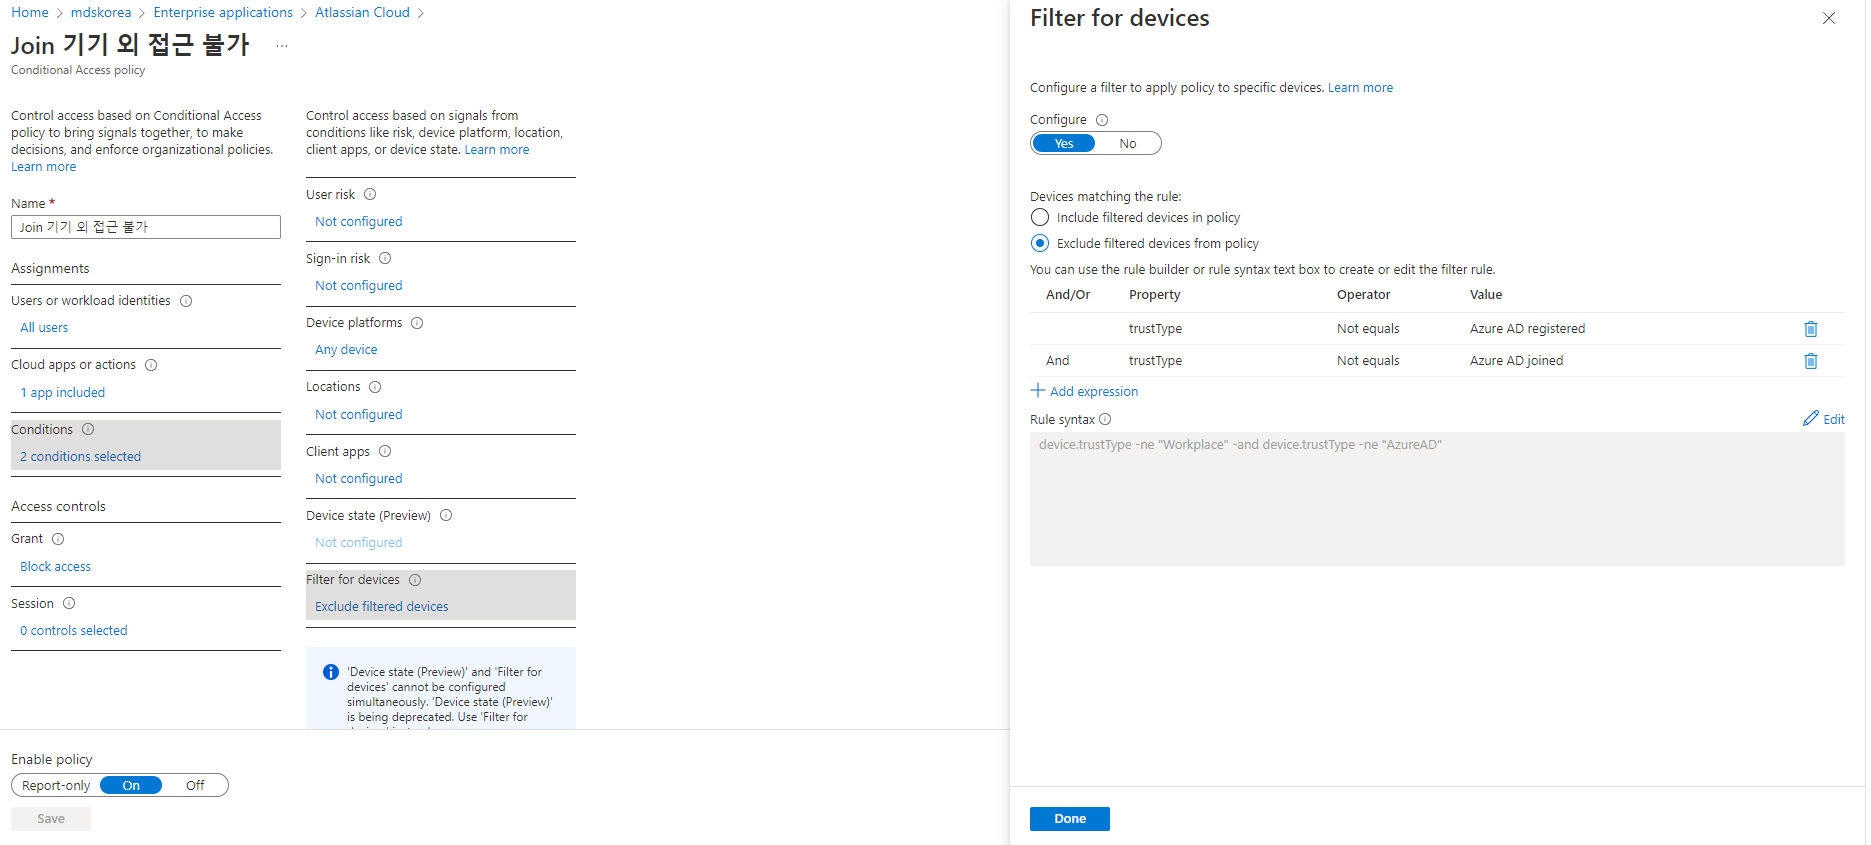Open Locations Not configured setting
1871x845 pixels.
(x=358, y=415)
